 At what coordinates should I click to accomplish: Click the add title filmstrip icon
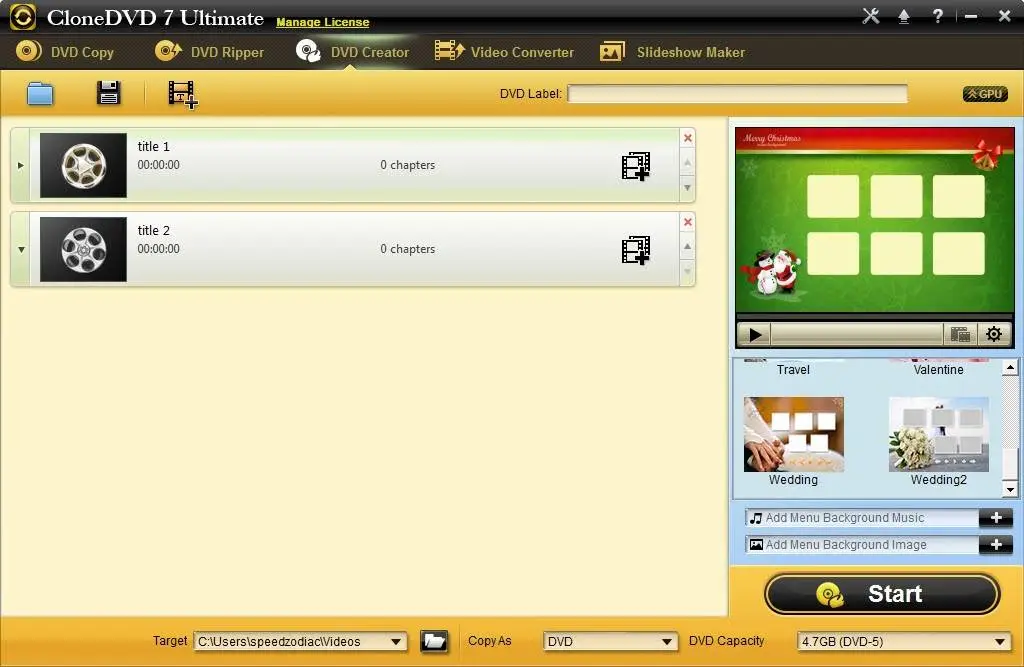(x=182, y=95)
